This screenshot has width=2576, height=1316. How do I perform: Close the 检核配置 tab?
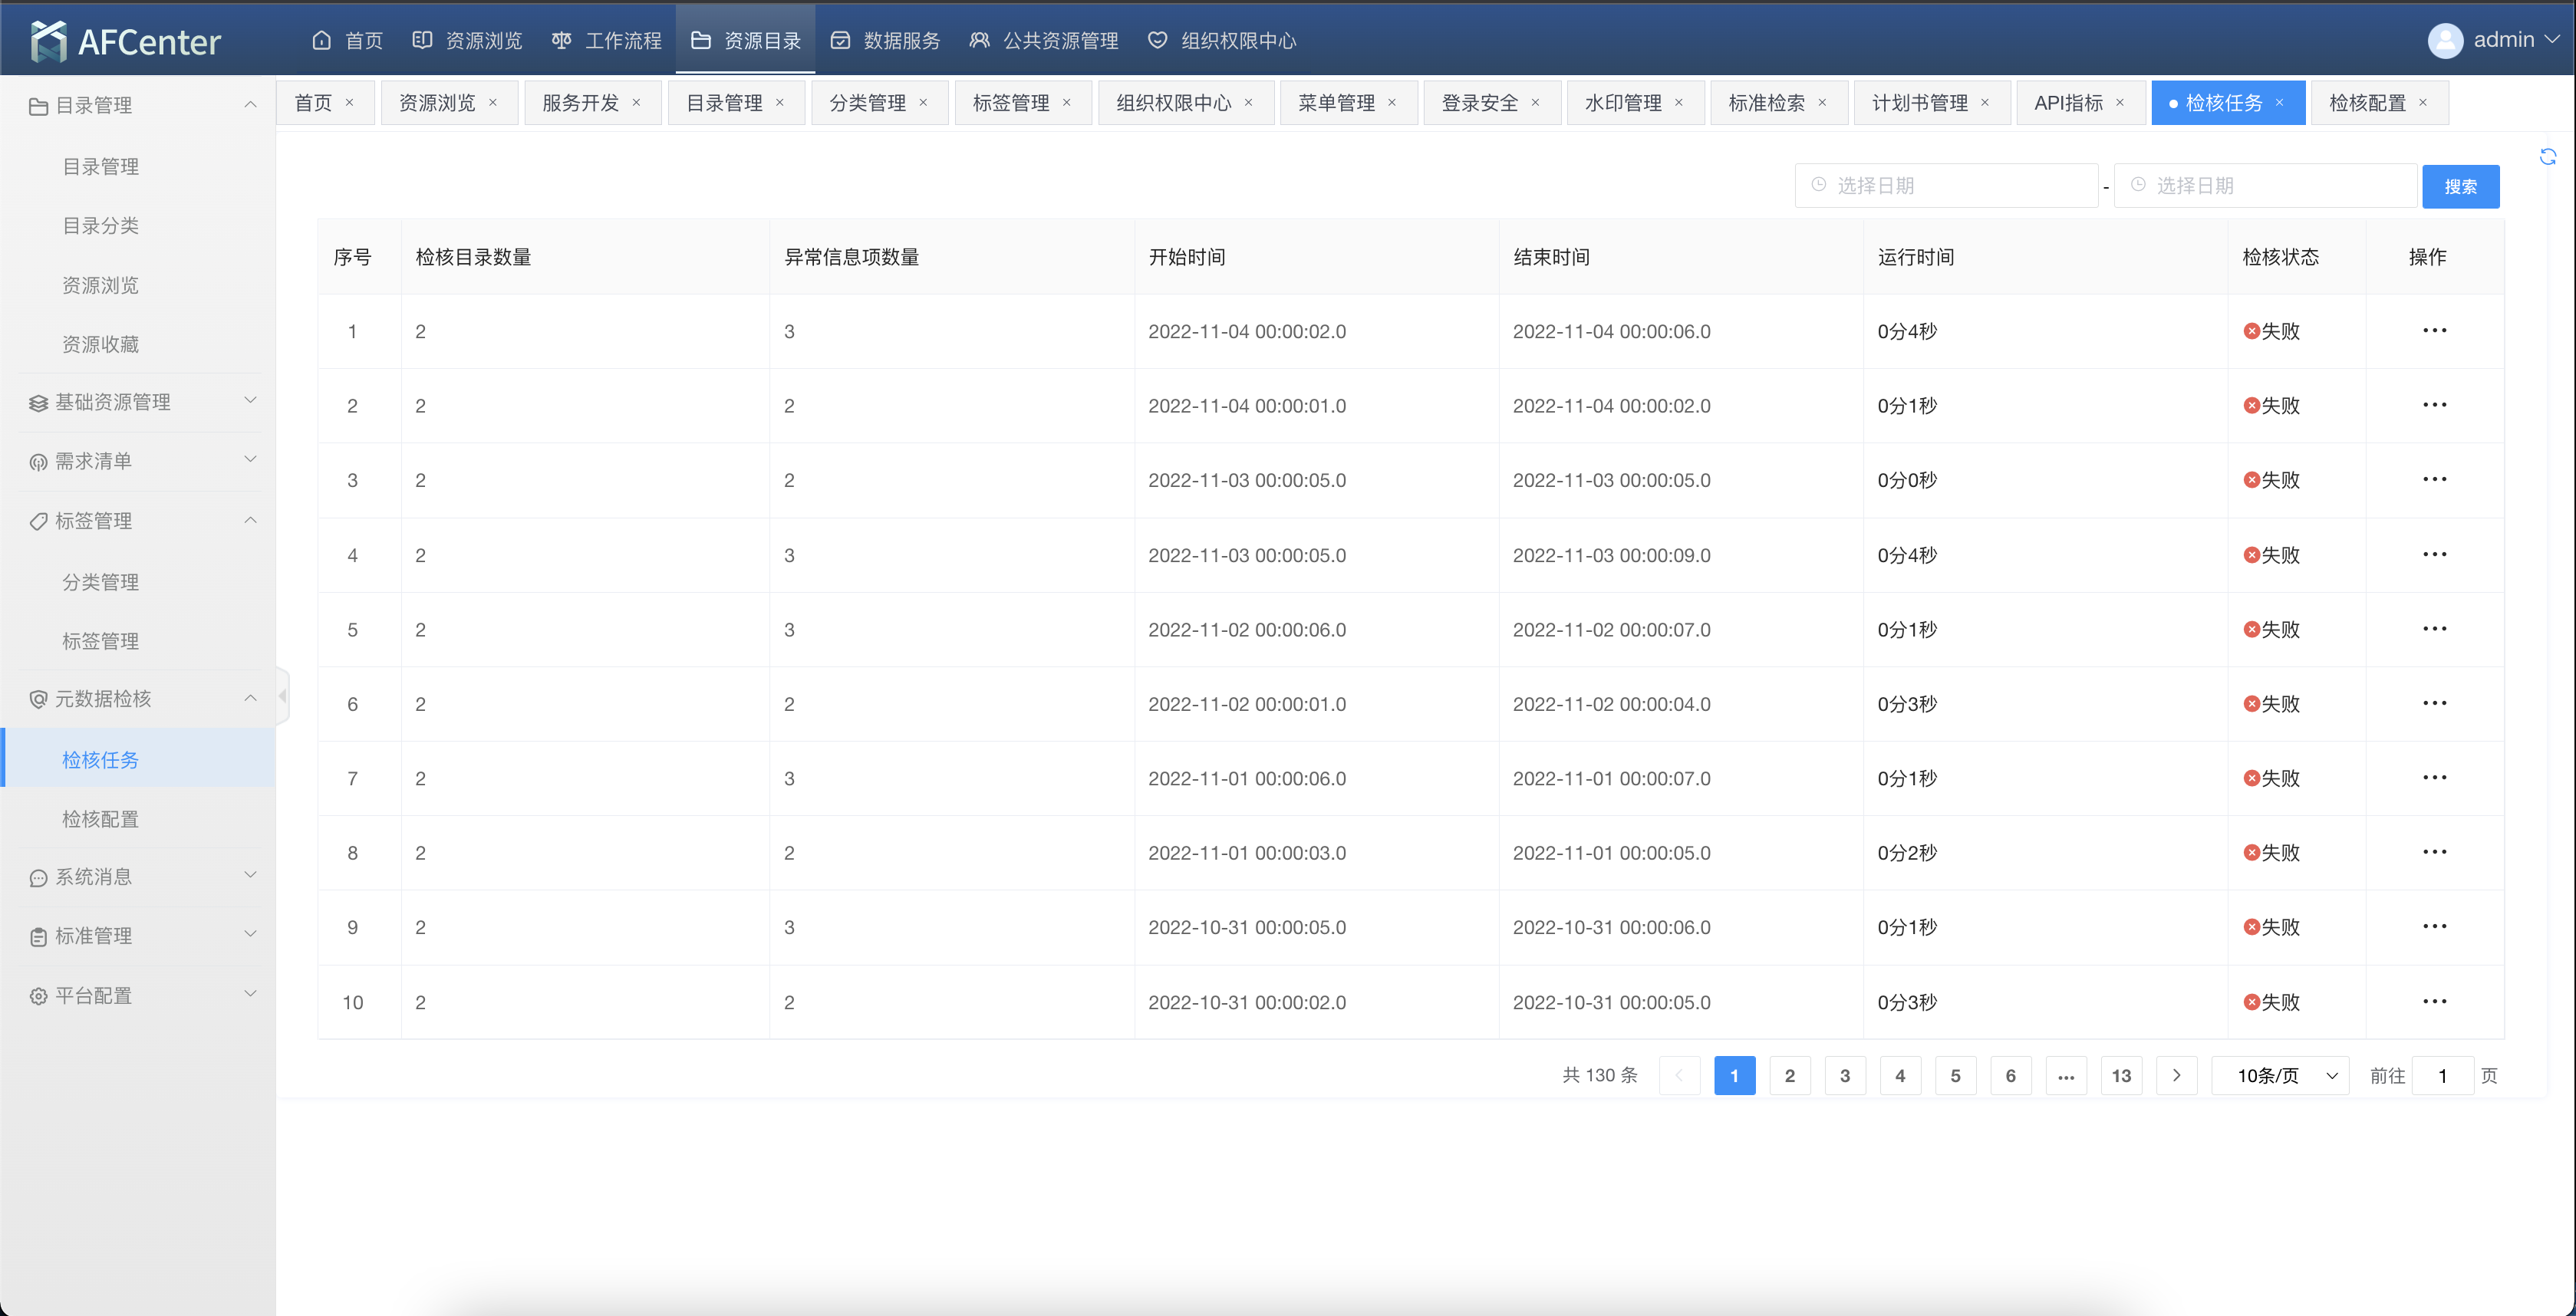(x=2422, y=102)
